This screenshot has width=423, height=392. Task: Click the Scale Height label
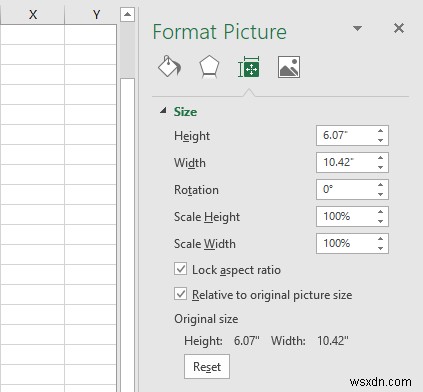coord(207,217)
